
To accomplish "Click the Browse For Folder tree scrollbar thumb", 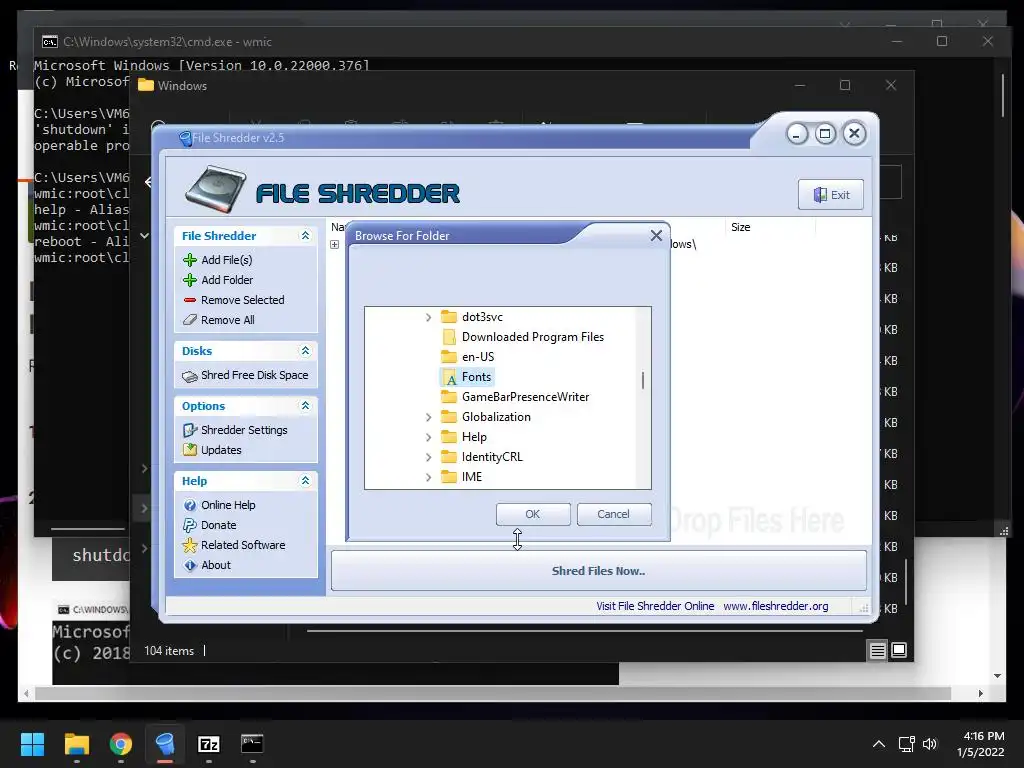I will tap(643, 380).
